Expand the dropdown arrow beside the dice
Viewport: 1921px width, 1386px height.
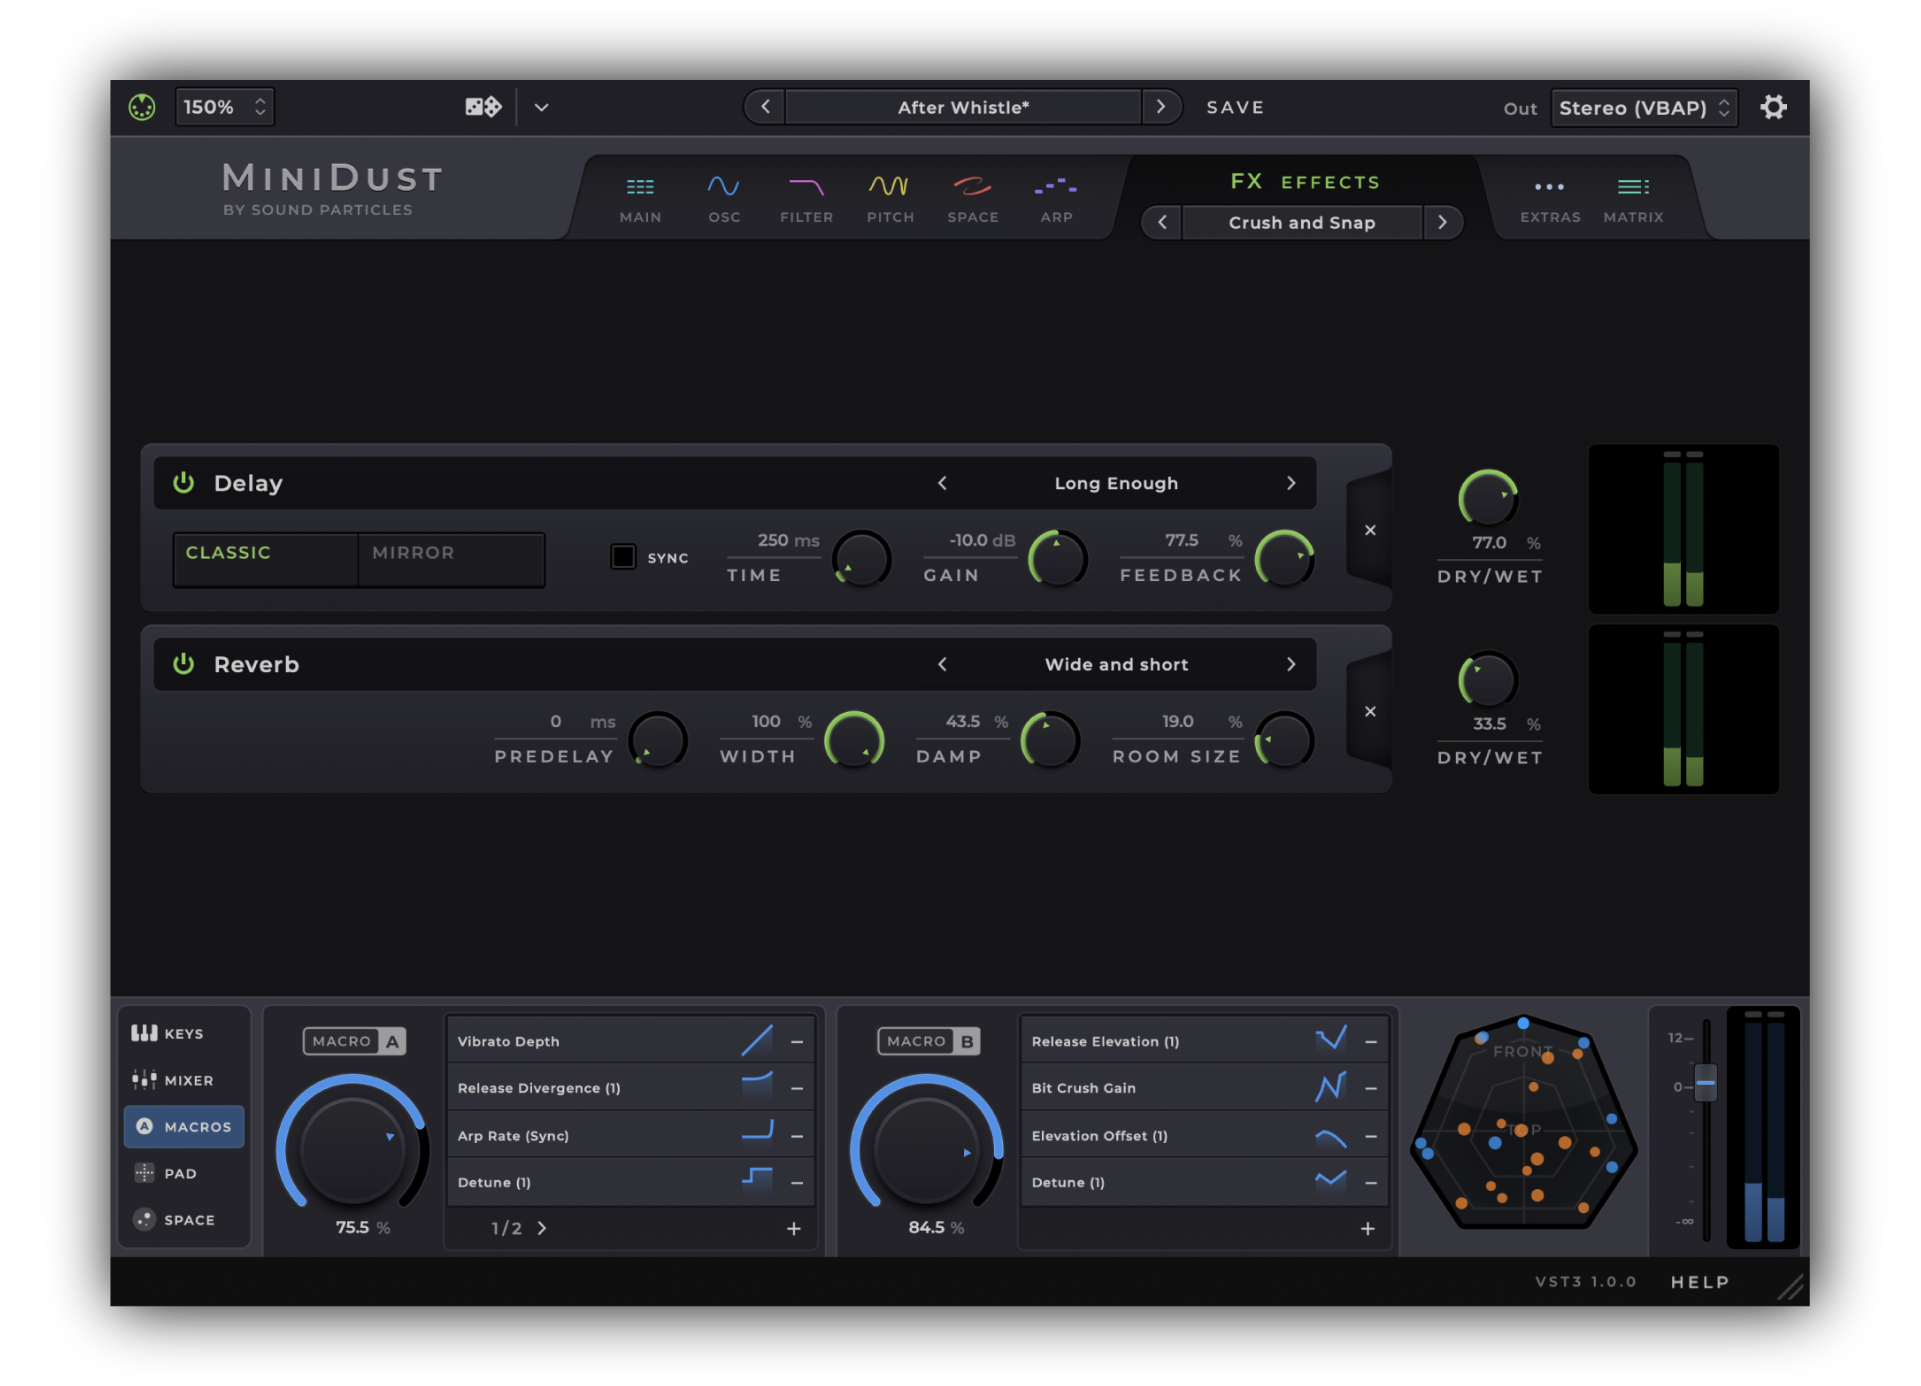541,107
